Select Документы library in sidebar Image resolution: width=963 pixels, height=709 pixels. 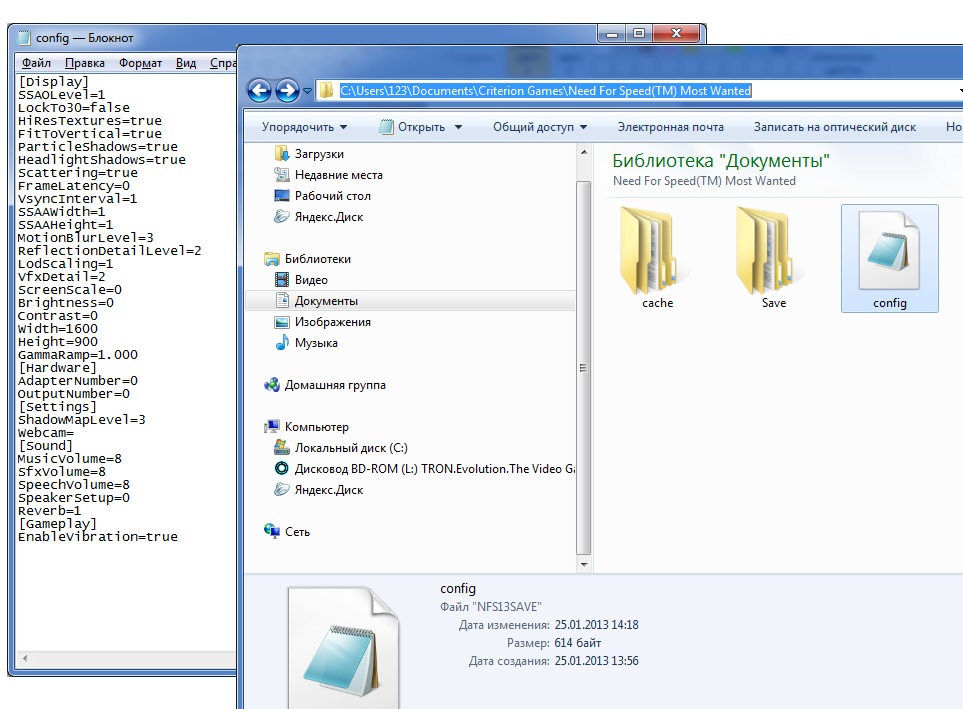pos(325,301)
